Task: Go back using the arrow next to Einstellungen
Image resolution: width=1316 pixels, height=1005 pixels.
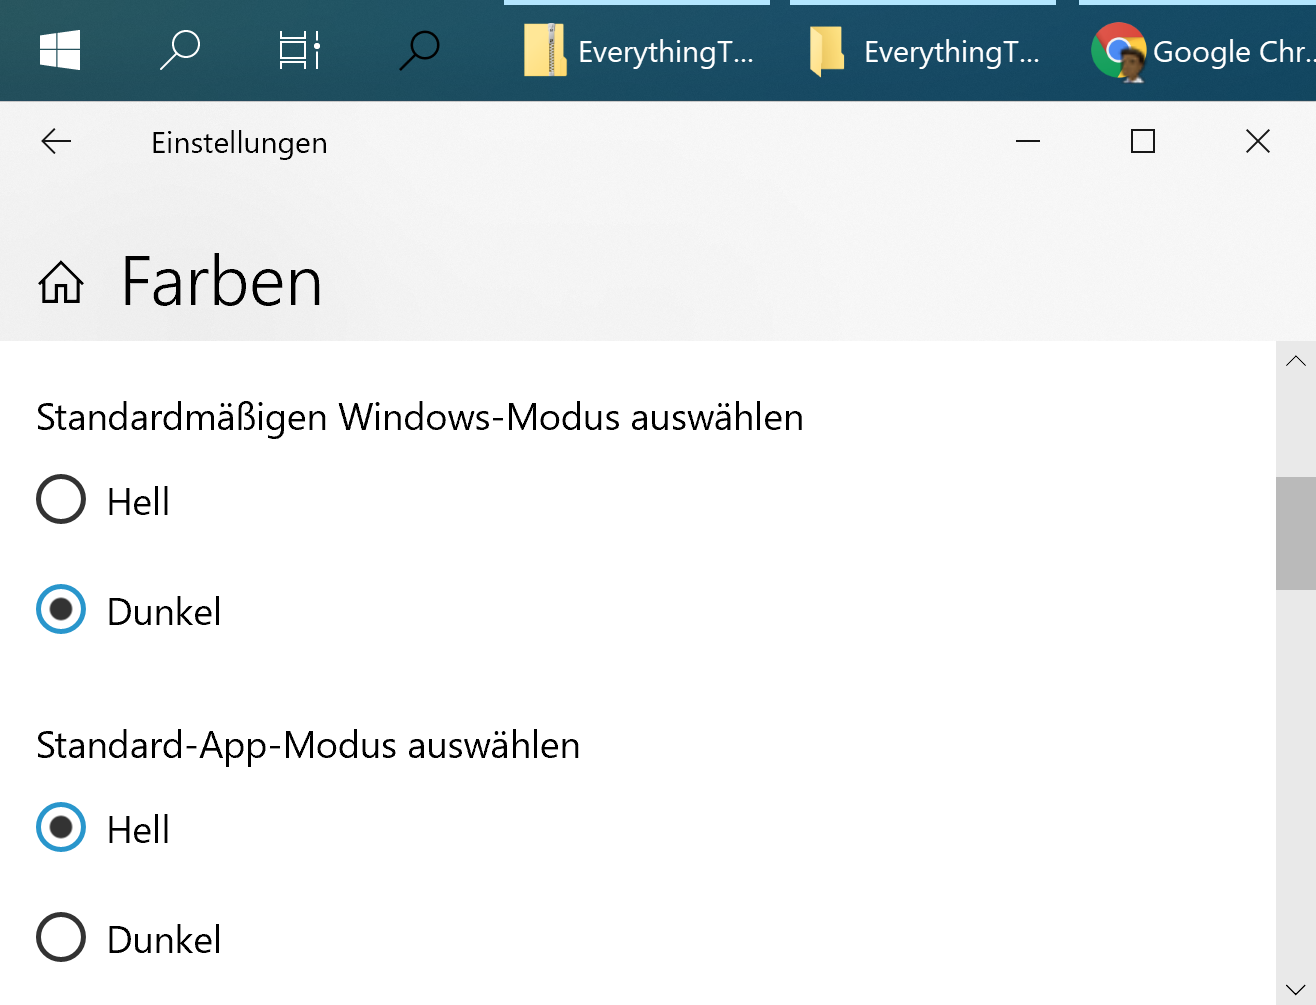Action: pyautogui.click(x=55, y=142)
